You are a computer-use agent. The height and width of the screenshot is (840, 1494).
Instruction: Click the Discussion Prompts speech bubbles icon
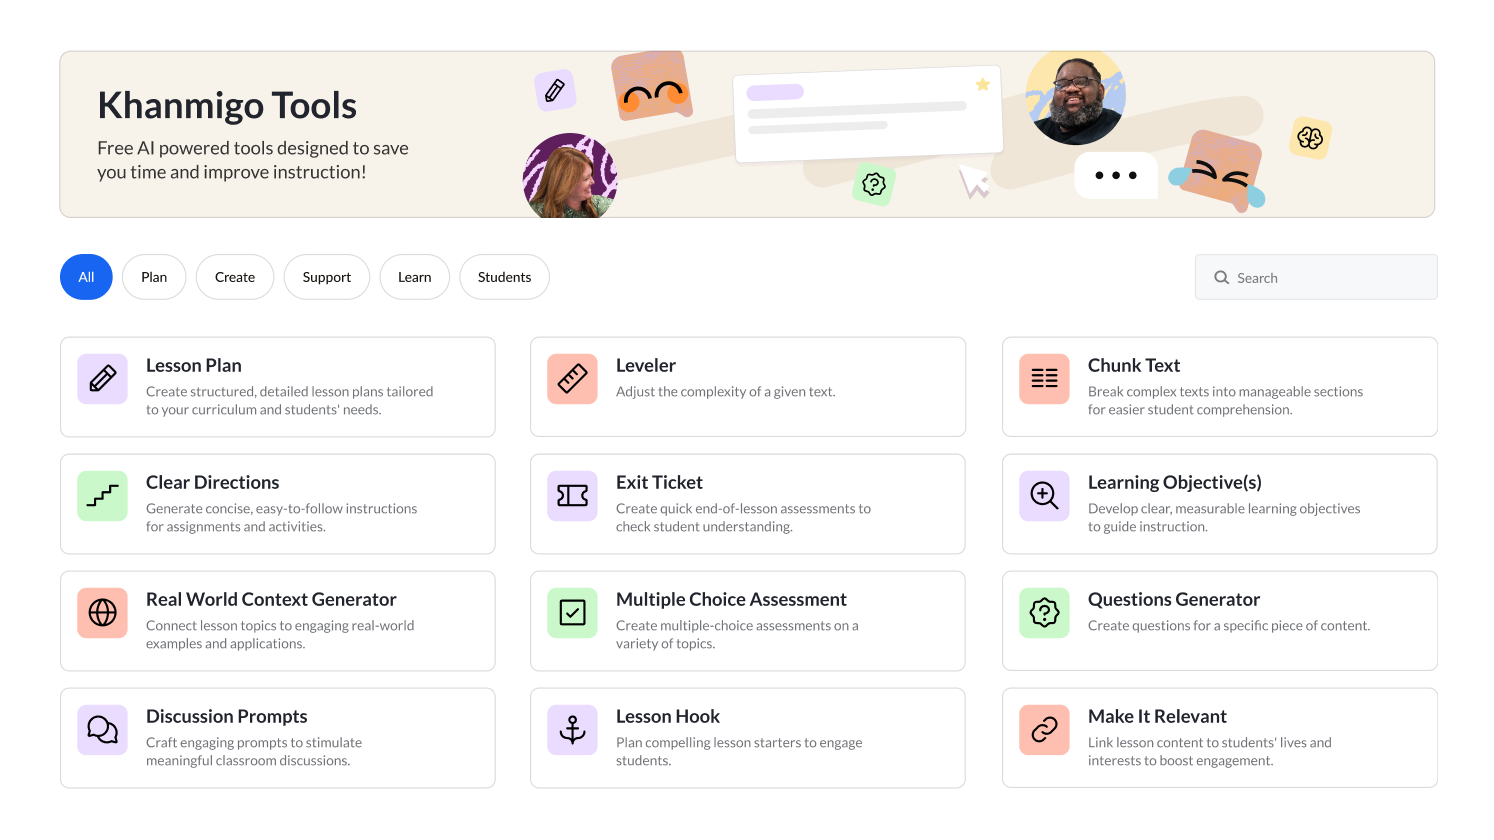click(102, 730)
